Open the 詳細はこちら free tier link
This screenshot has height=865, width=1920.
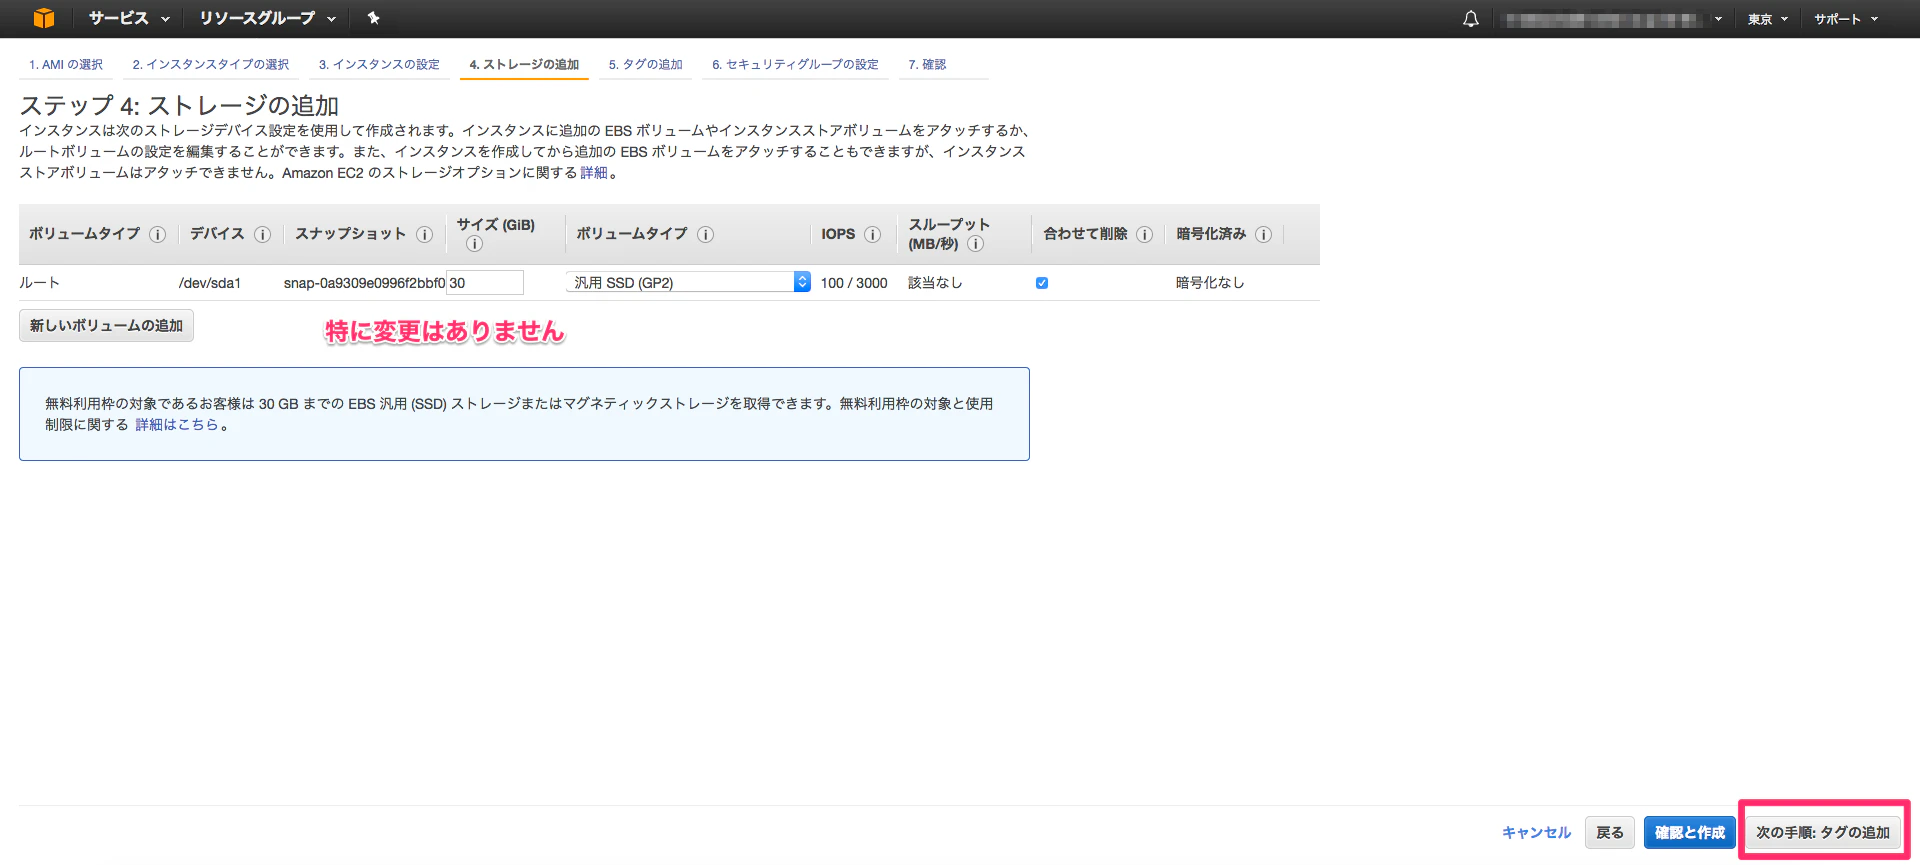coord(177,425)
